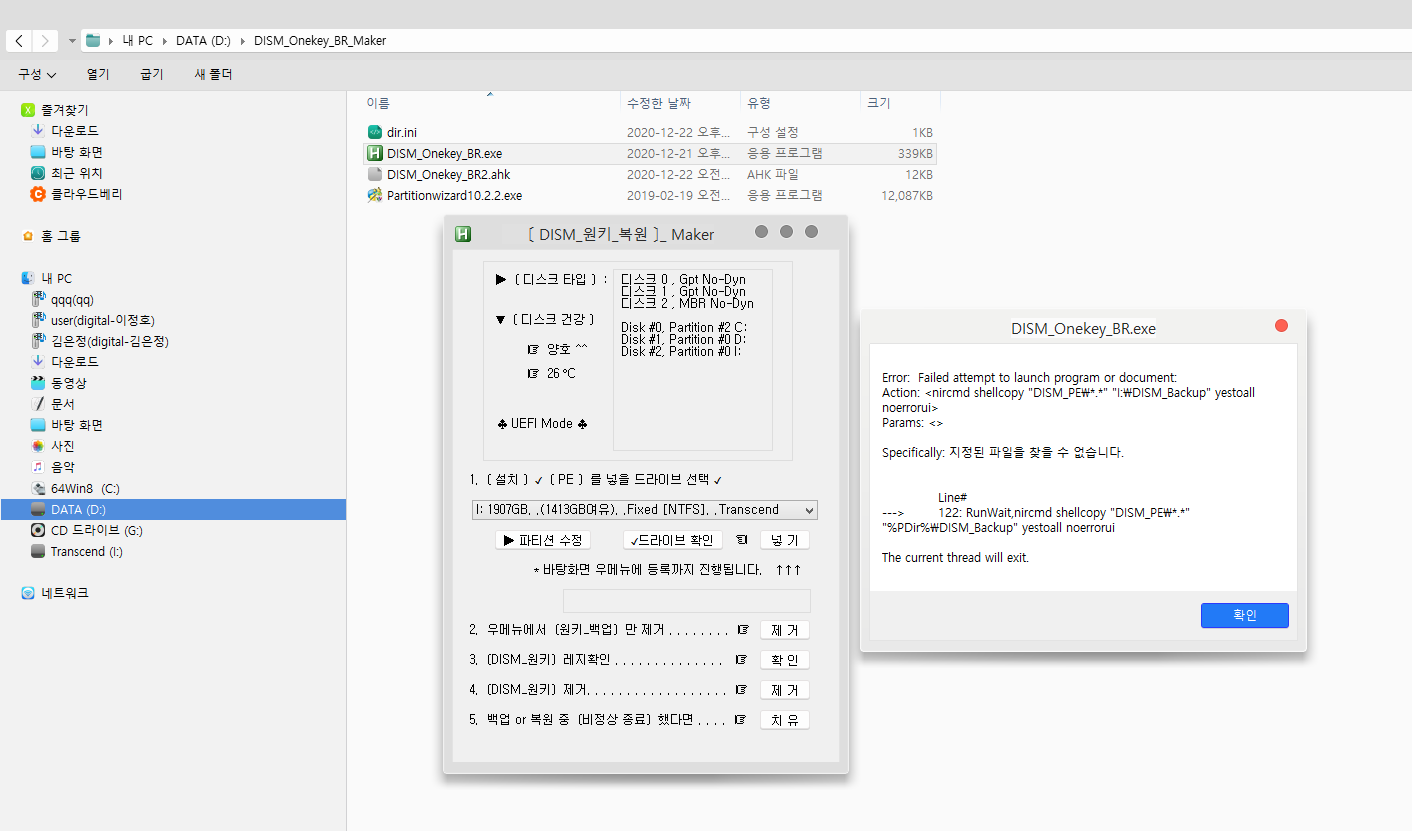The height and width of the screenshot is (831, 1412).
Task: Click the CD 드라이브 (G:) disc icon
Action: coord(38,530)
